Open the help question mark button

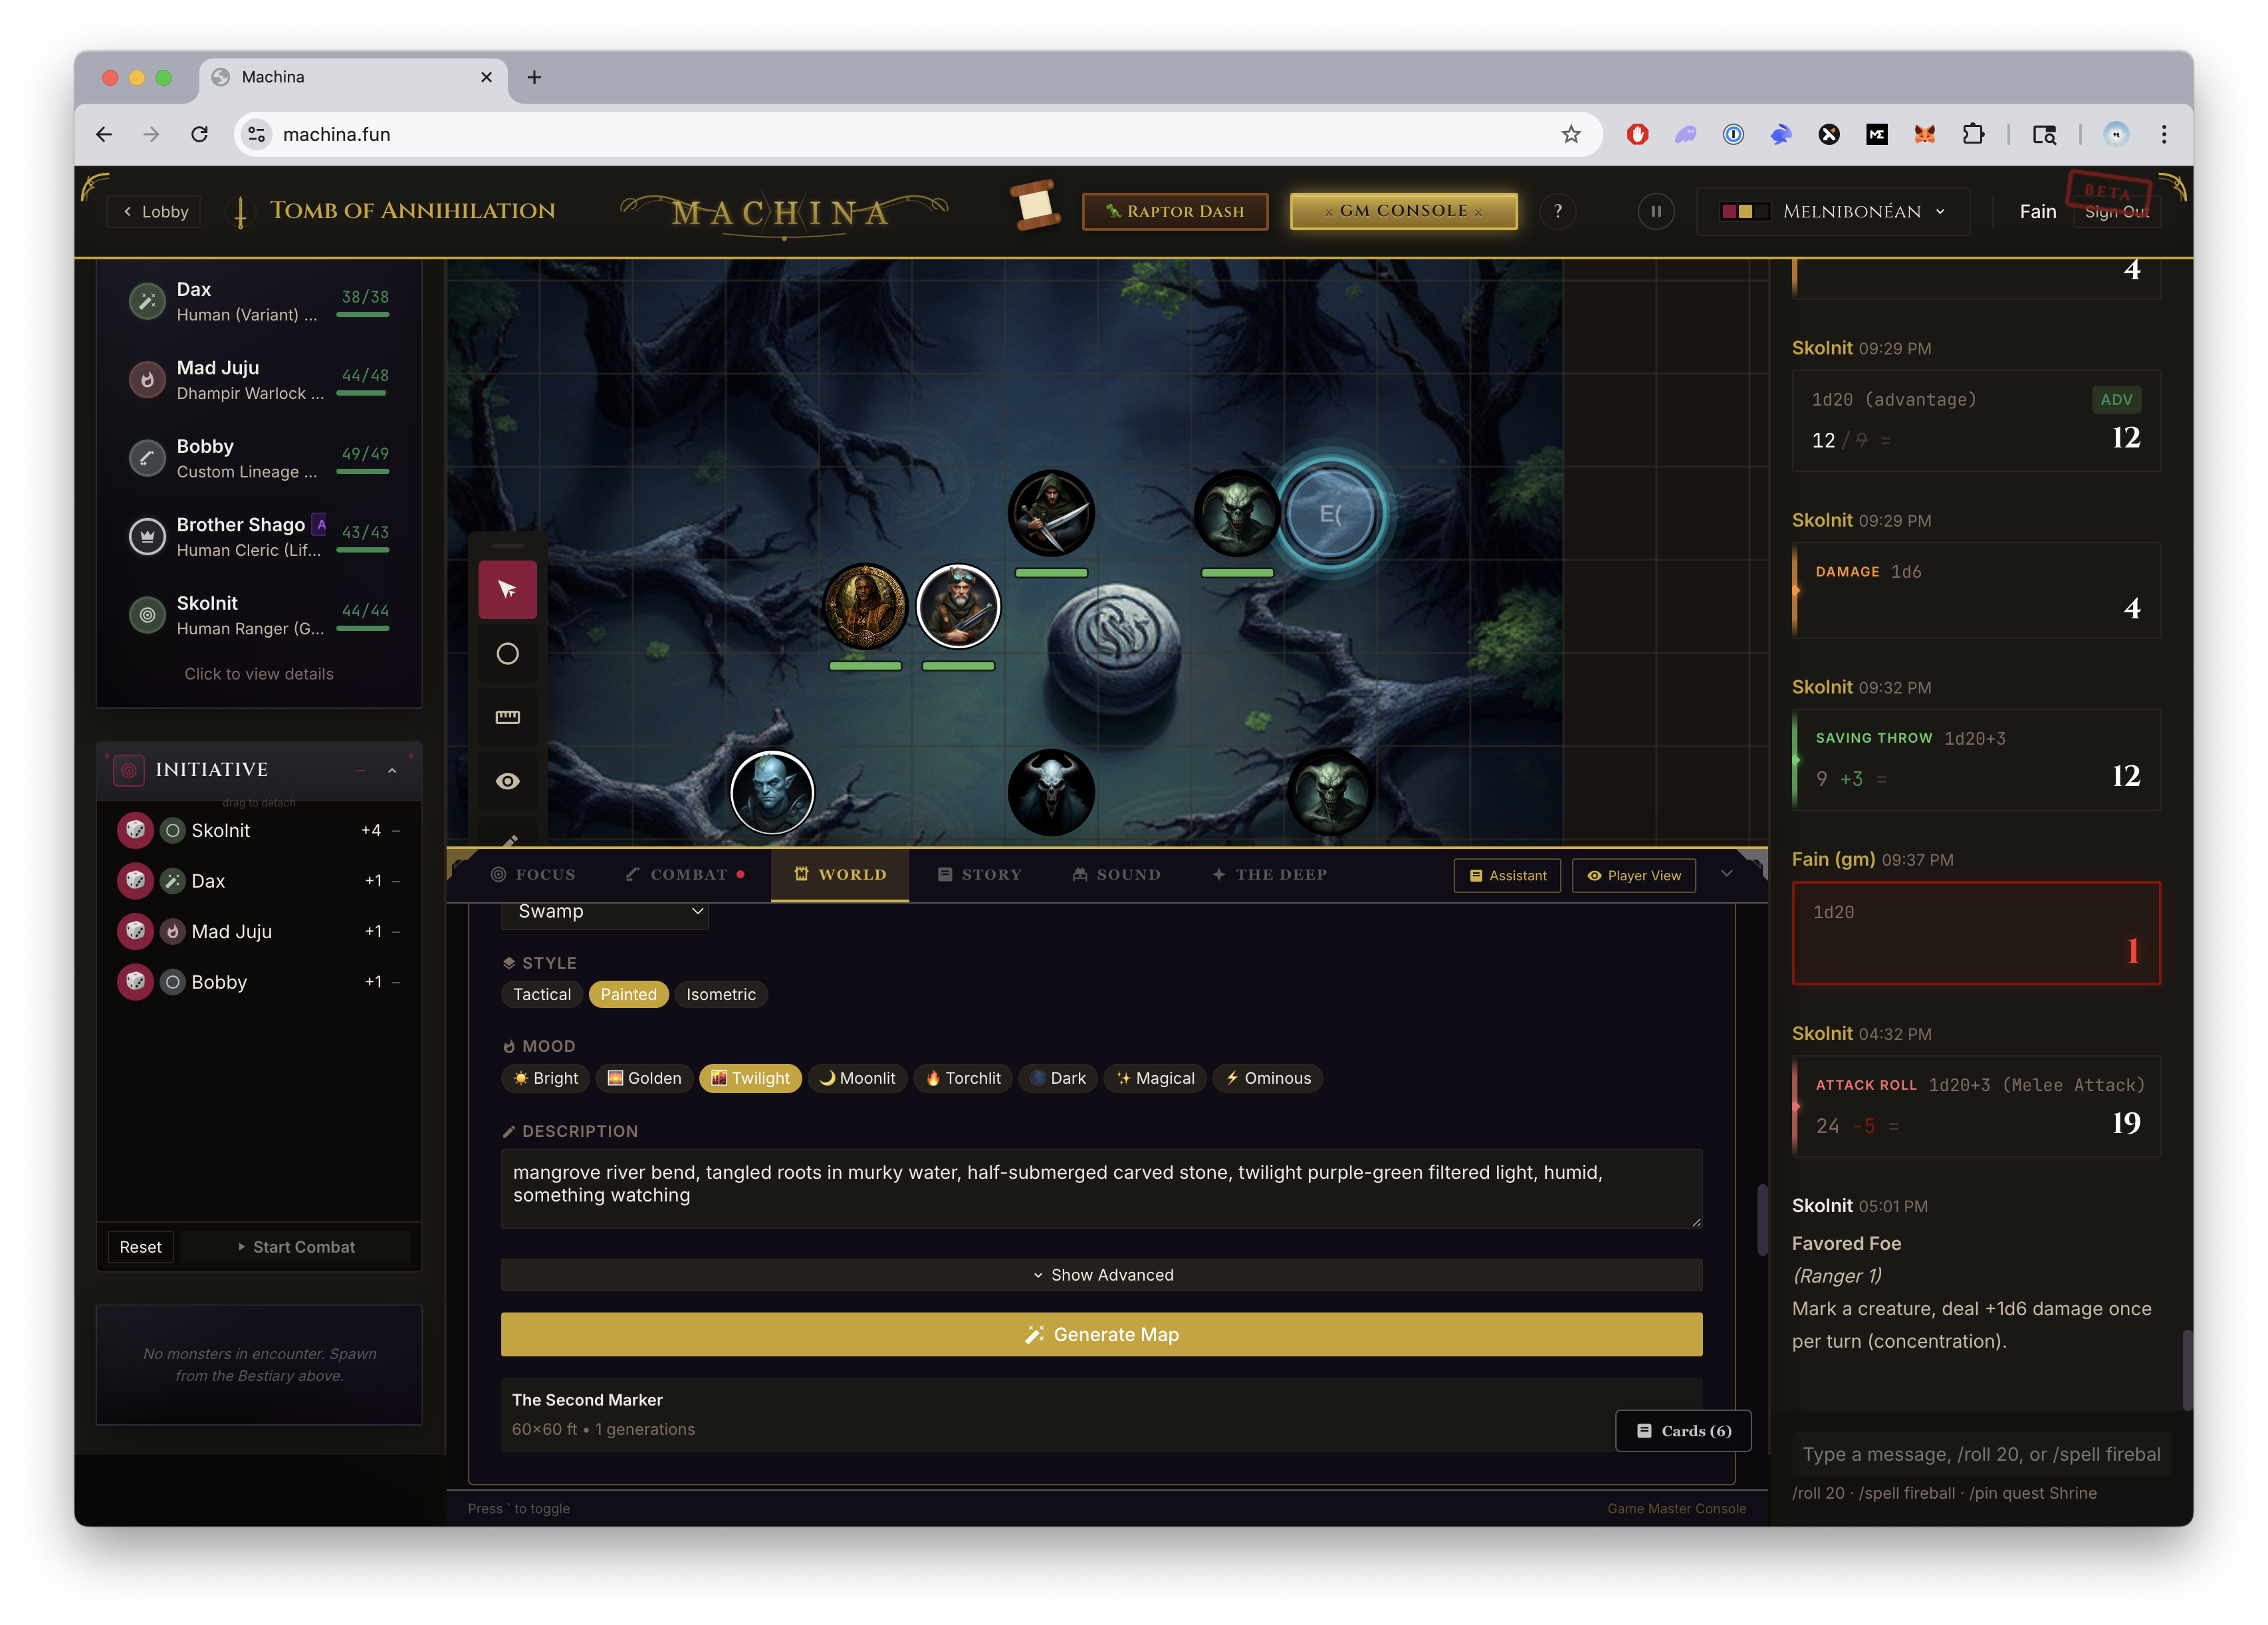(x=1557, y=211)
